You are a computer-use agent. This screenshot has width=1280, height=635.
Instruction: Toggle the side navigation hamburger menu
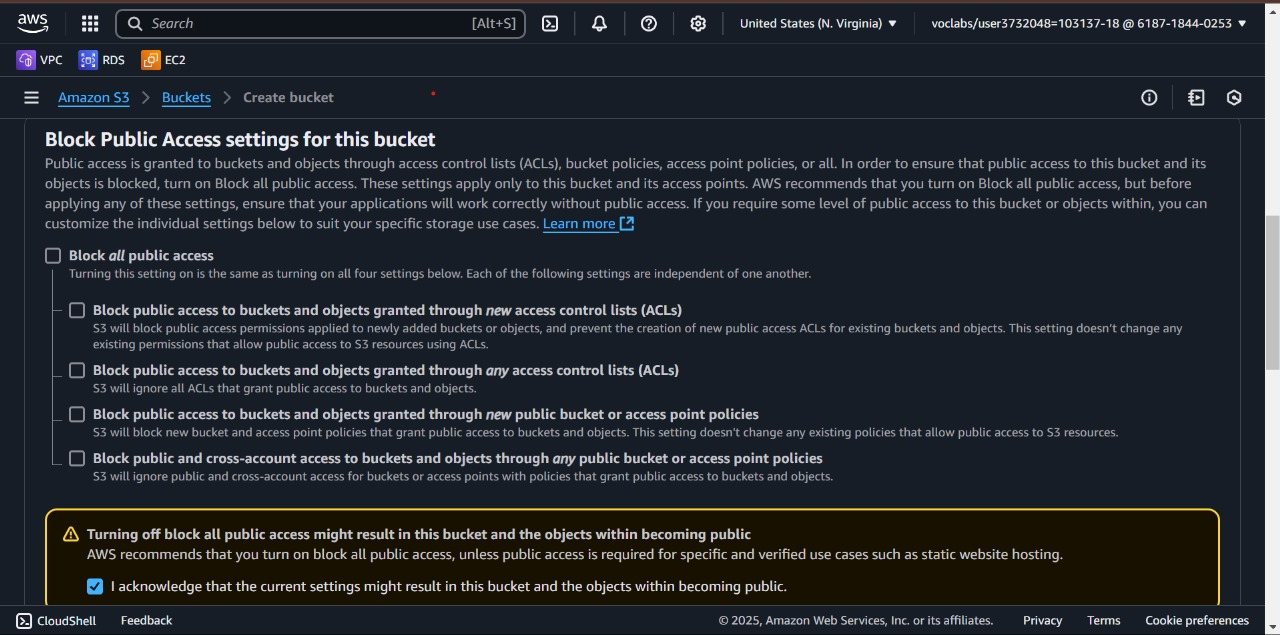point(32,98)
